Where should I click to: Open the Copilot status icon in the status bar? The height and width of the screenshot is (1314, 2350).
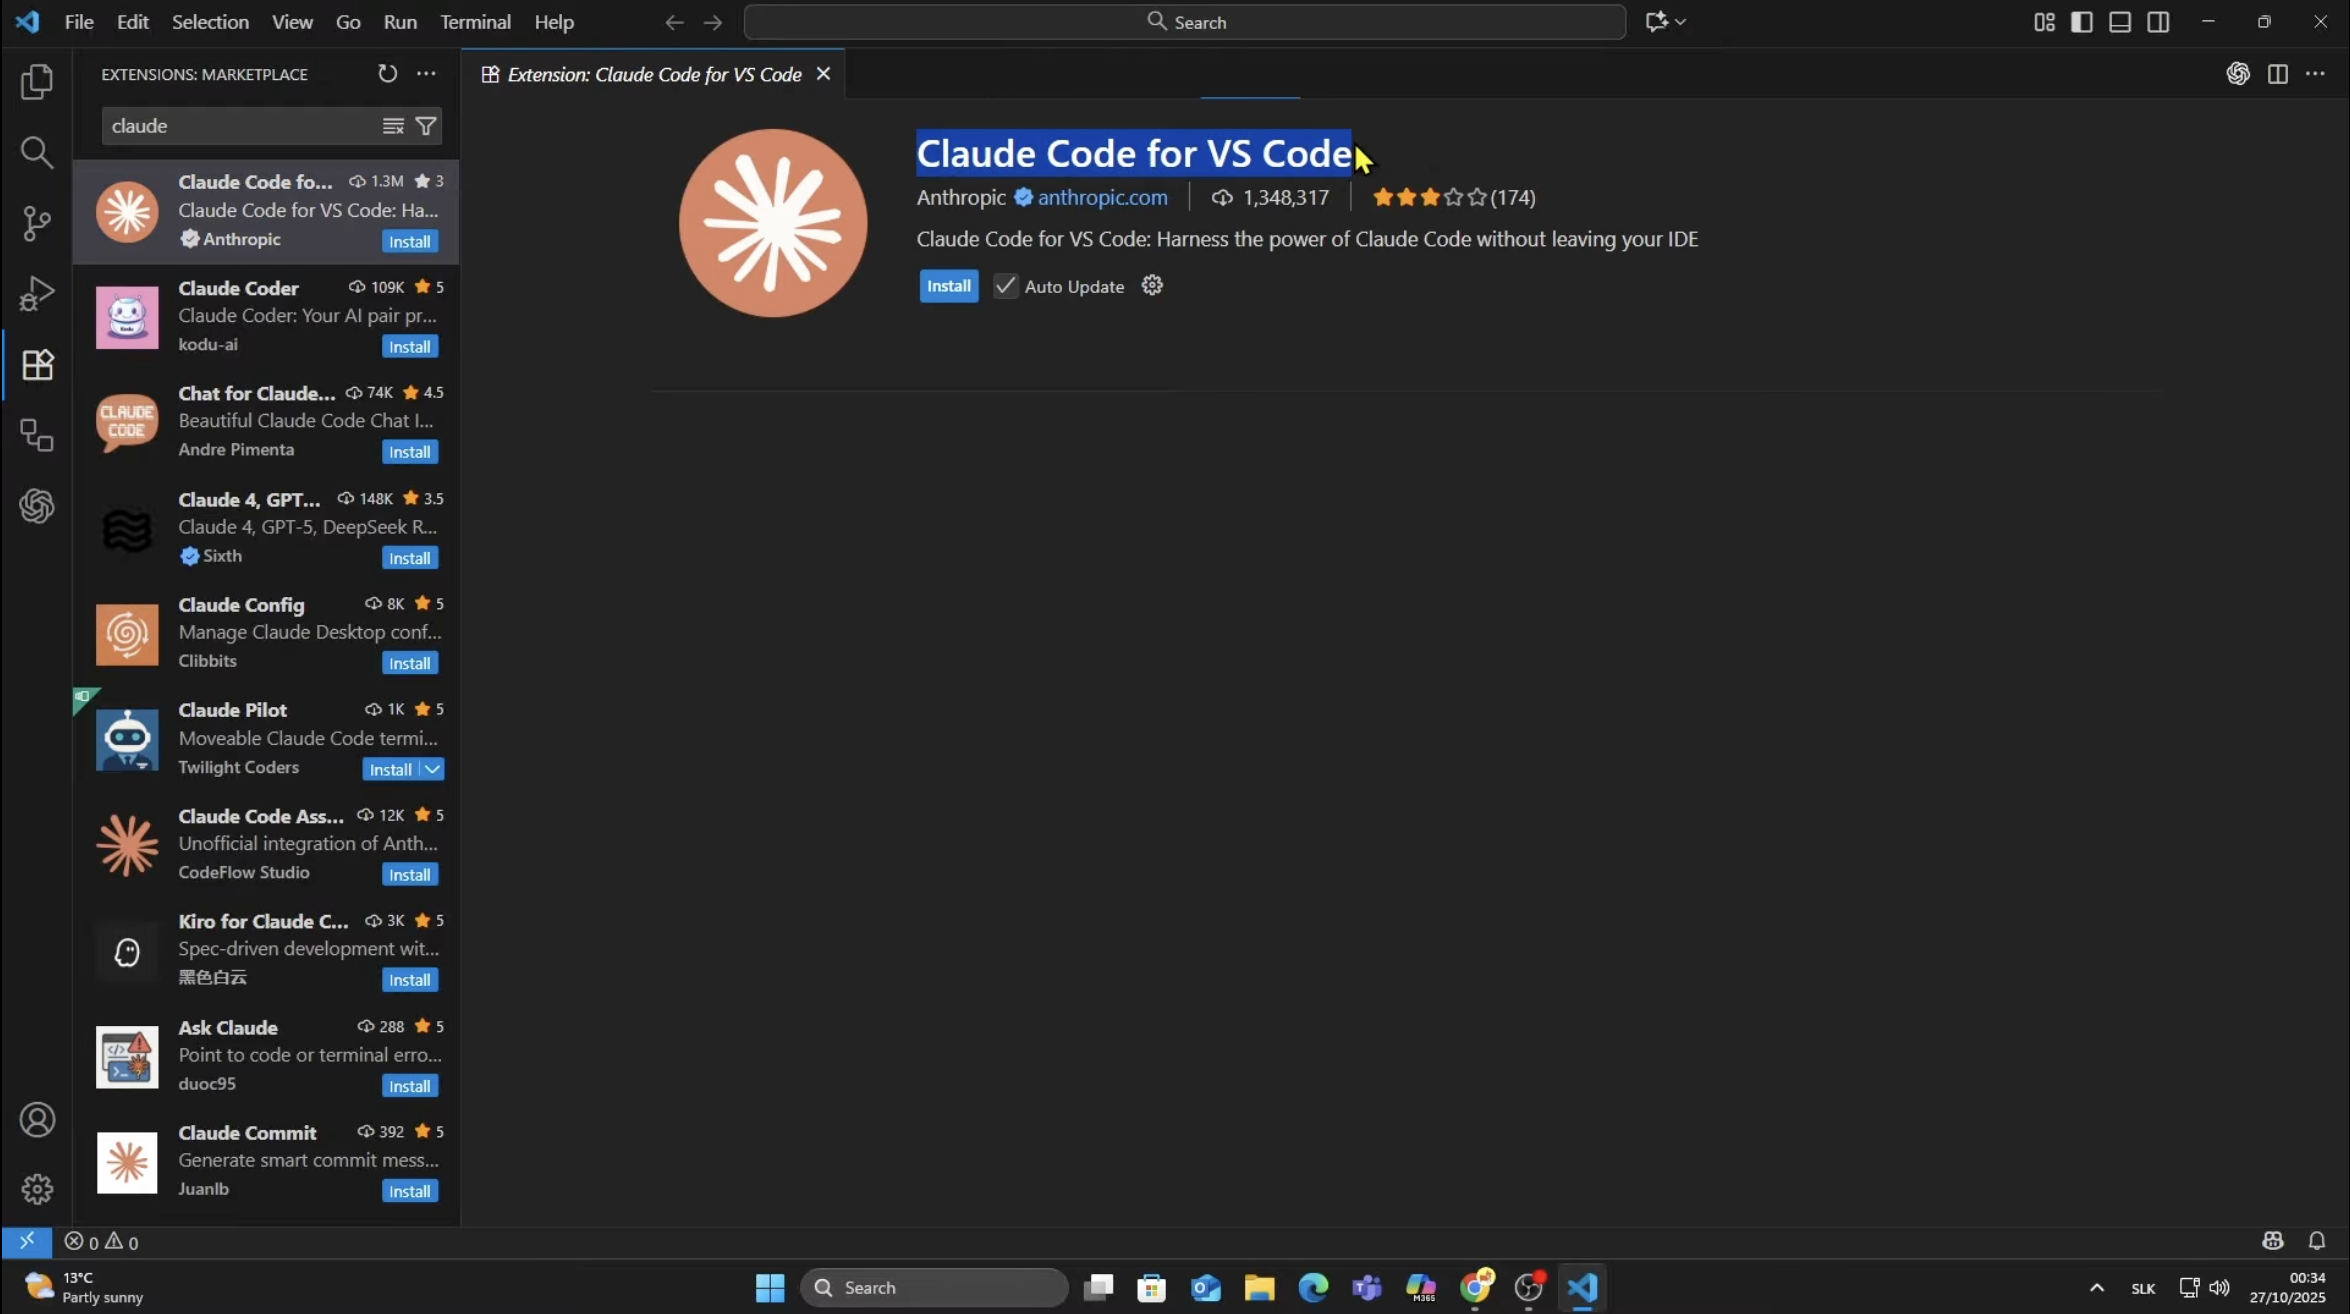2272,1242
